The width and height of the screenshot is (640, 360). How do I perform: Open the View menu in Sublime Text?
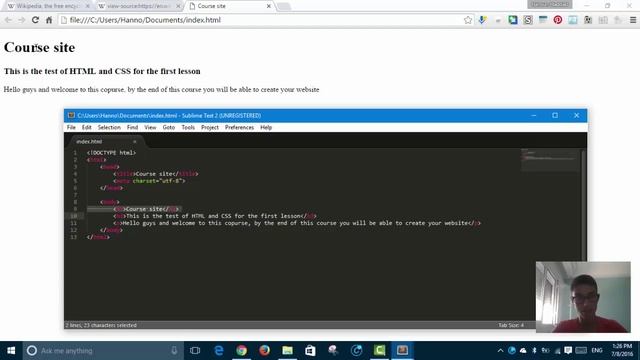pyautogui.click(x=150, y=127)
